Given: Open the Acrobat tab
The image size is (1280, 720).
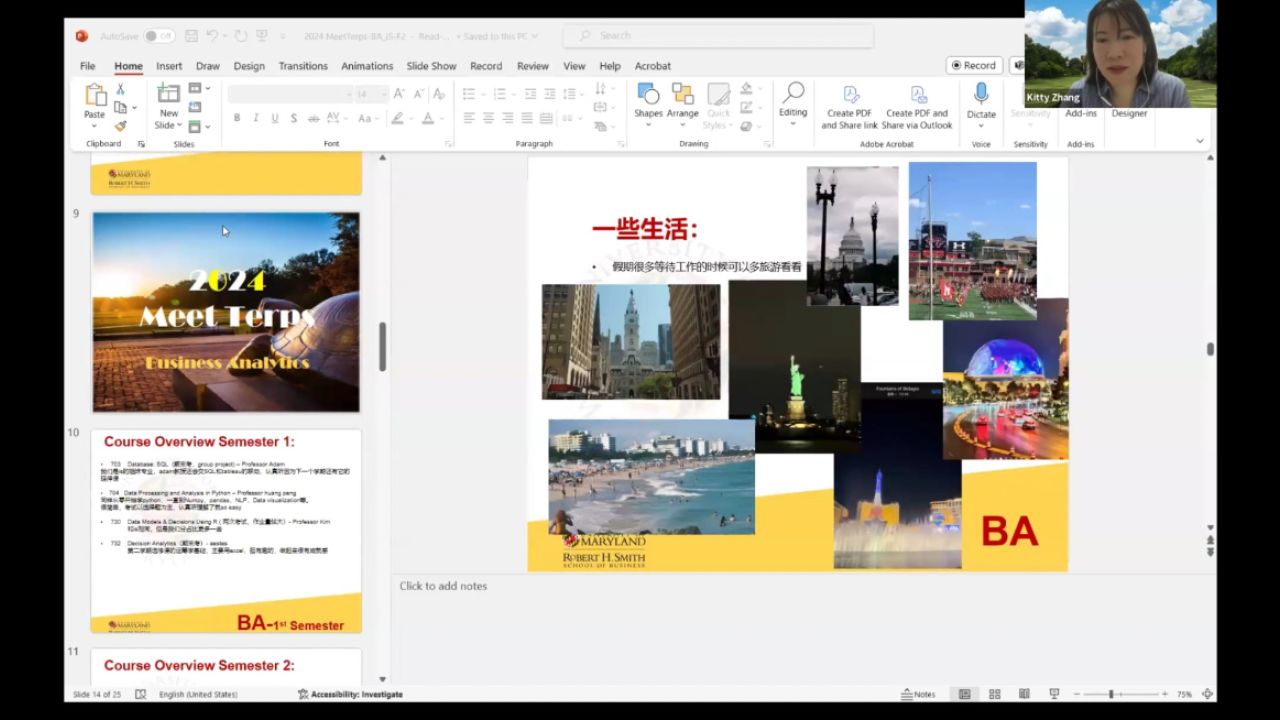Looking at the screenshot, I should (x=653, y=66).
